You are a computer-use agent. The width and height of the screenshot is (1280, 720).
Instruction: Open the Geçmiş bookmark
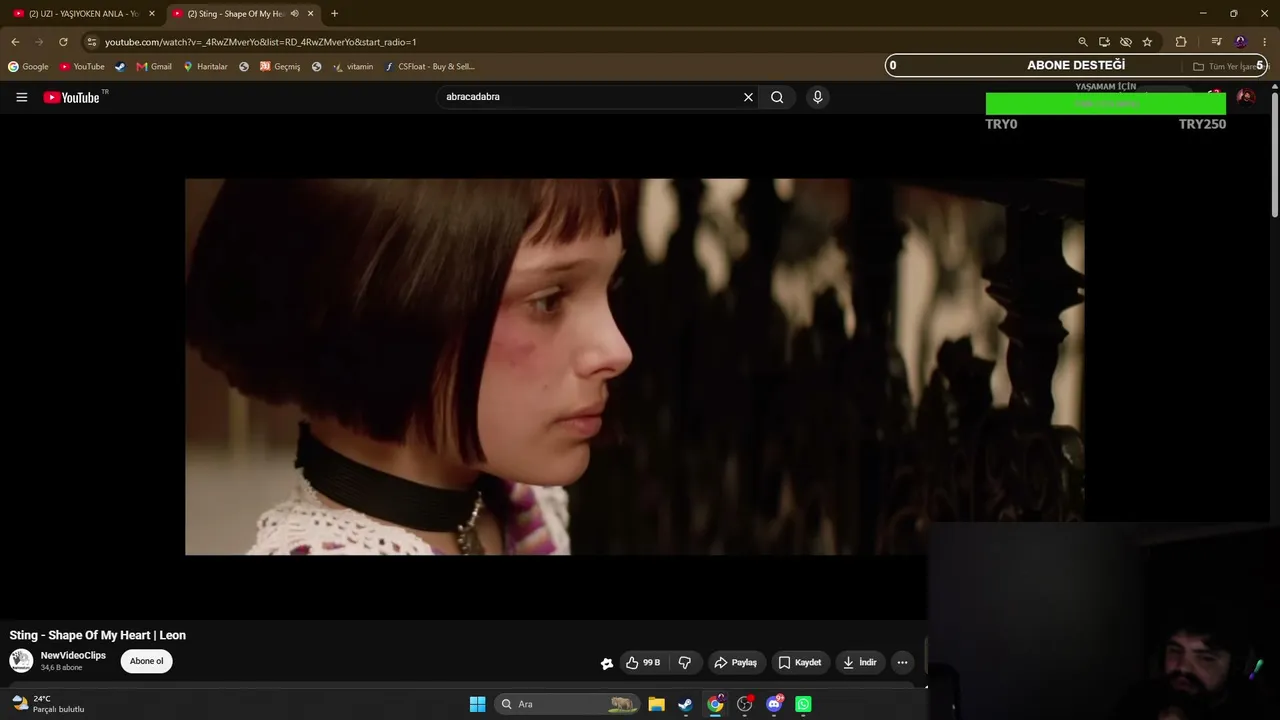pos(280,67)
